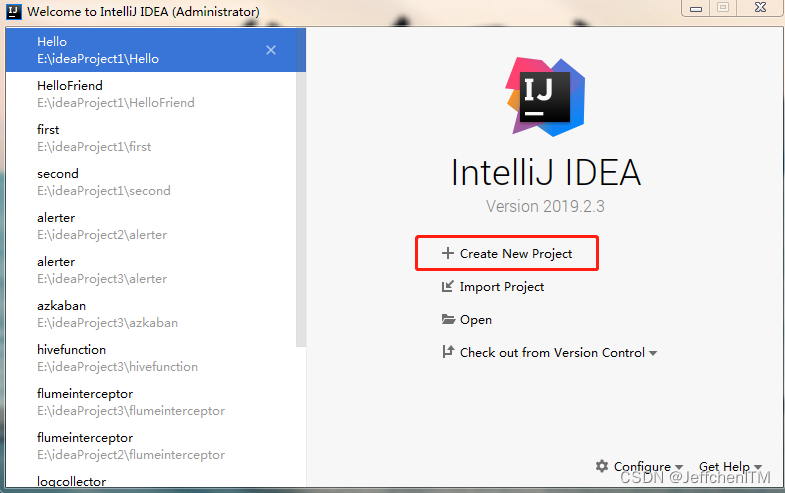
Task: Select the hivefunction recent project
Action: click(x=151, y=358)
